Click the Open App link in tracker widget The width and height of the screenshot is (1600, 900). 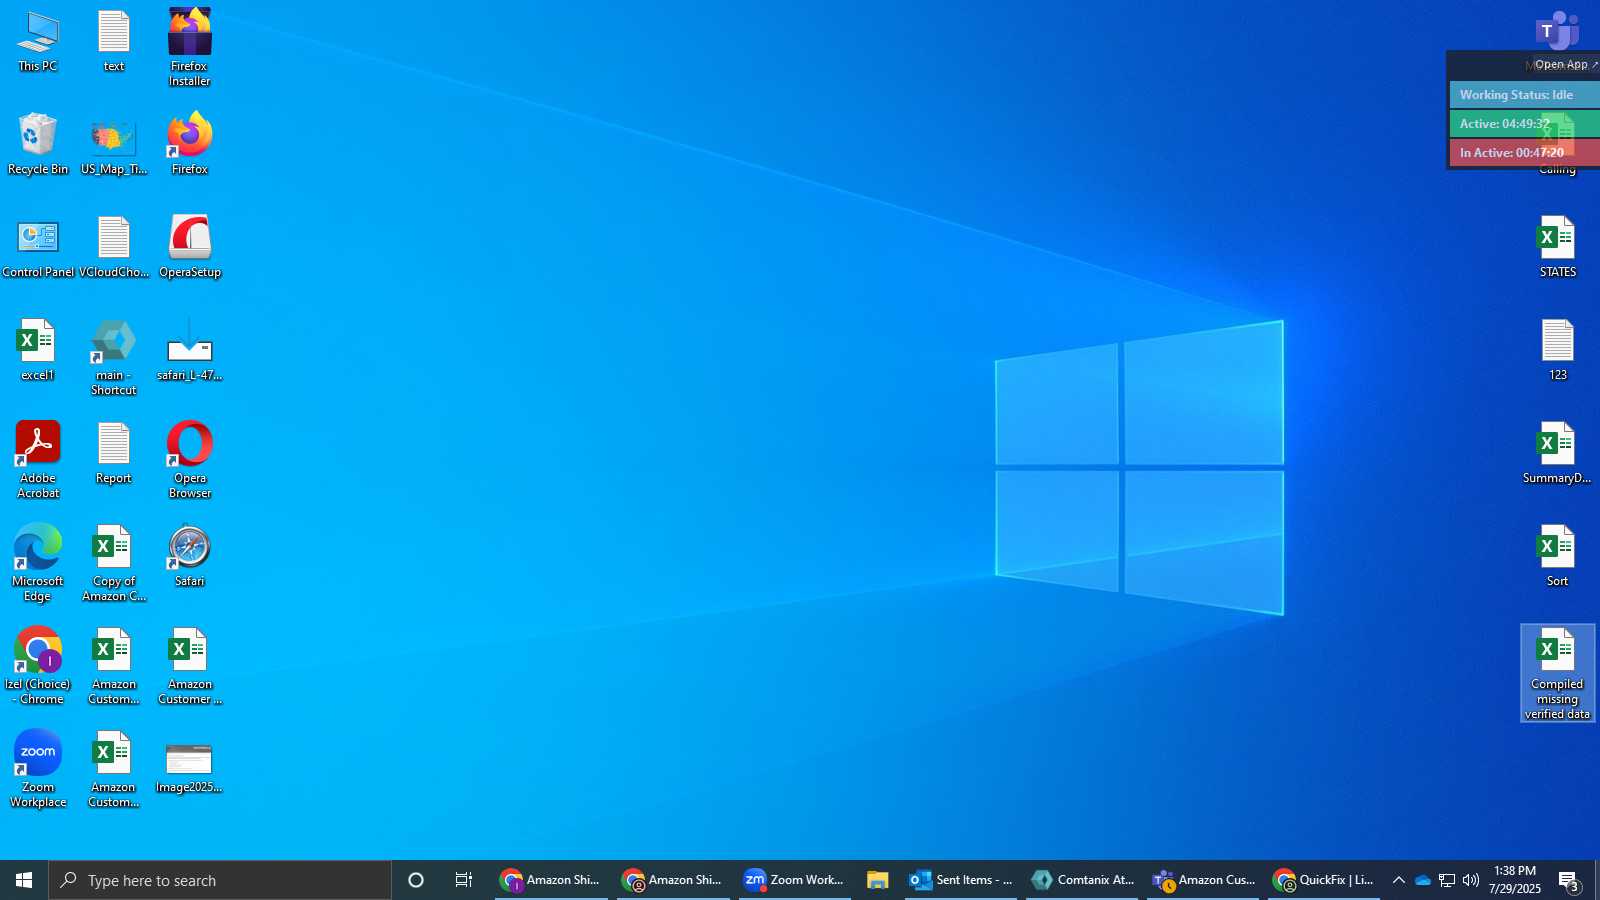coord(1565,65)
